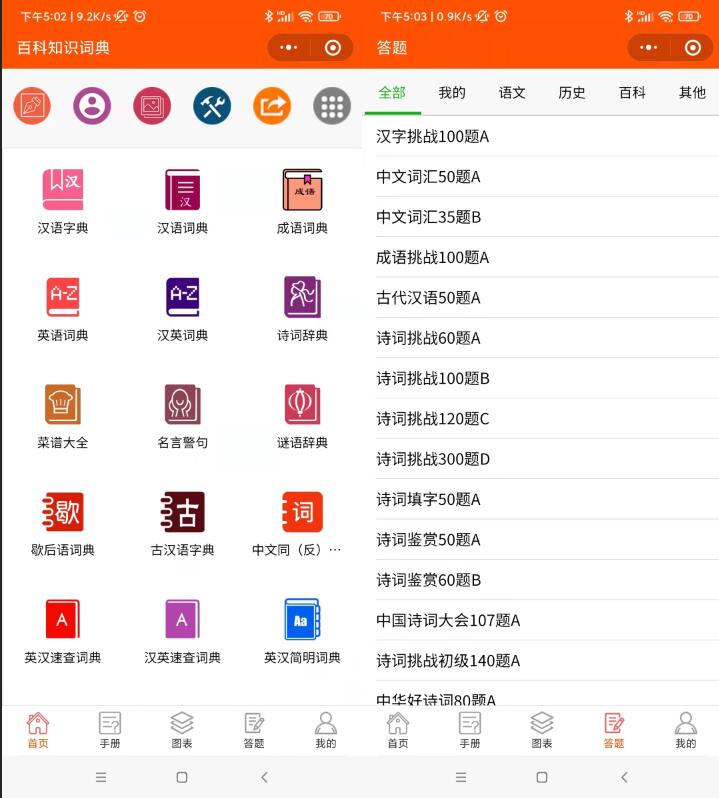Open 我的 in the 答题 screen's bottom bar

[x=686, y=730]
